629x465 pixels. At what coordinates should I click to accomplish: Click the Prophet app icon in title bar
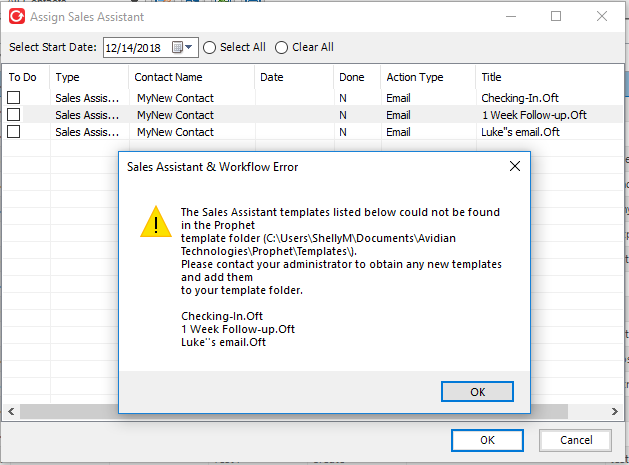17,16
